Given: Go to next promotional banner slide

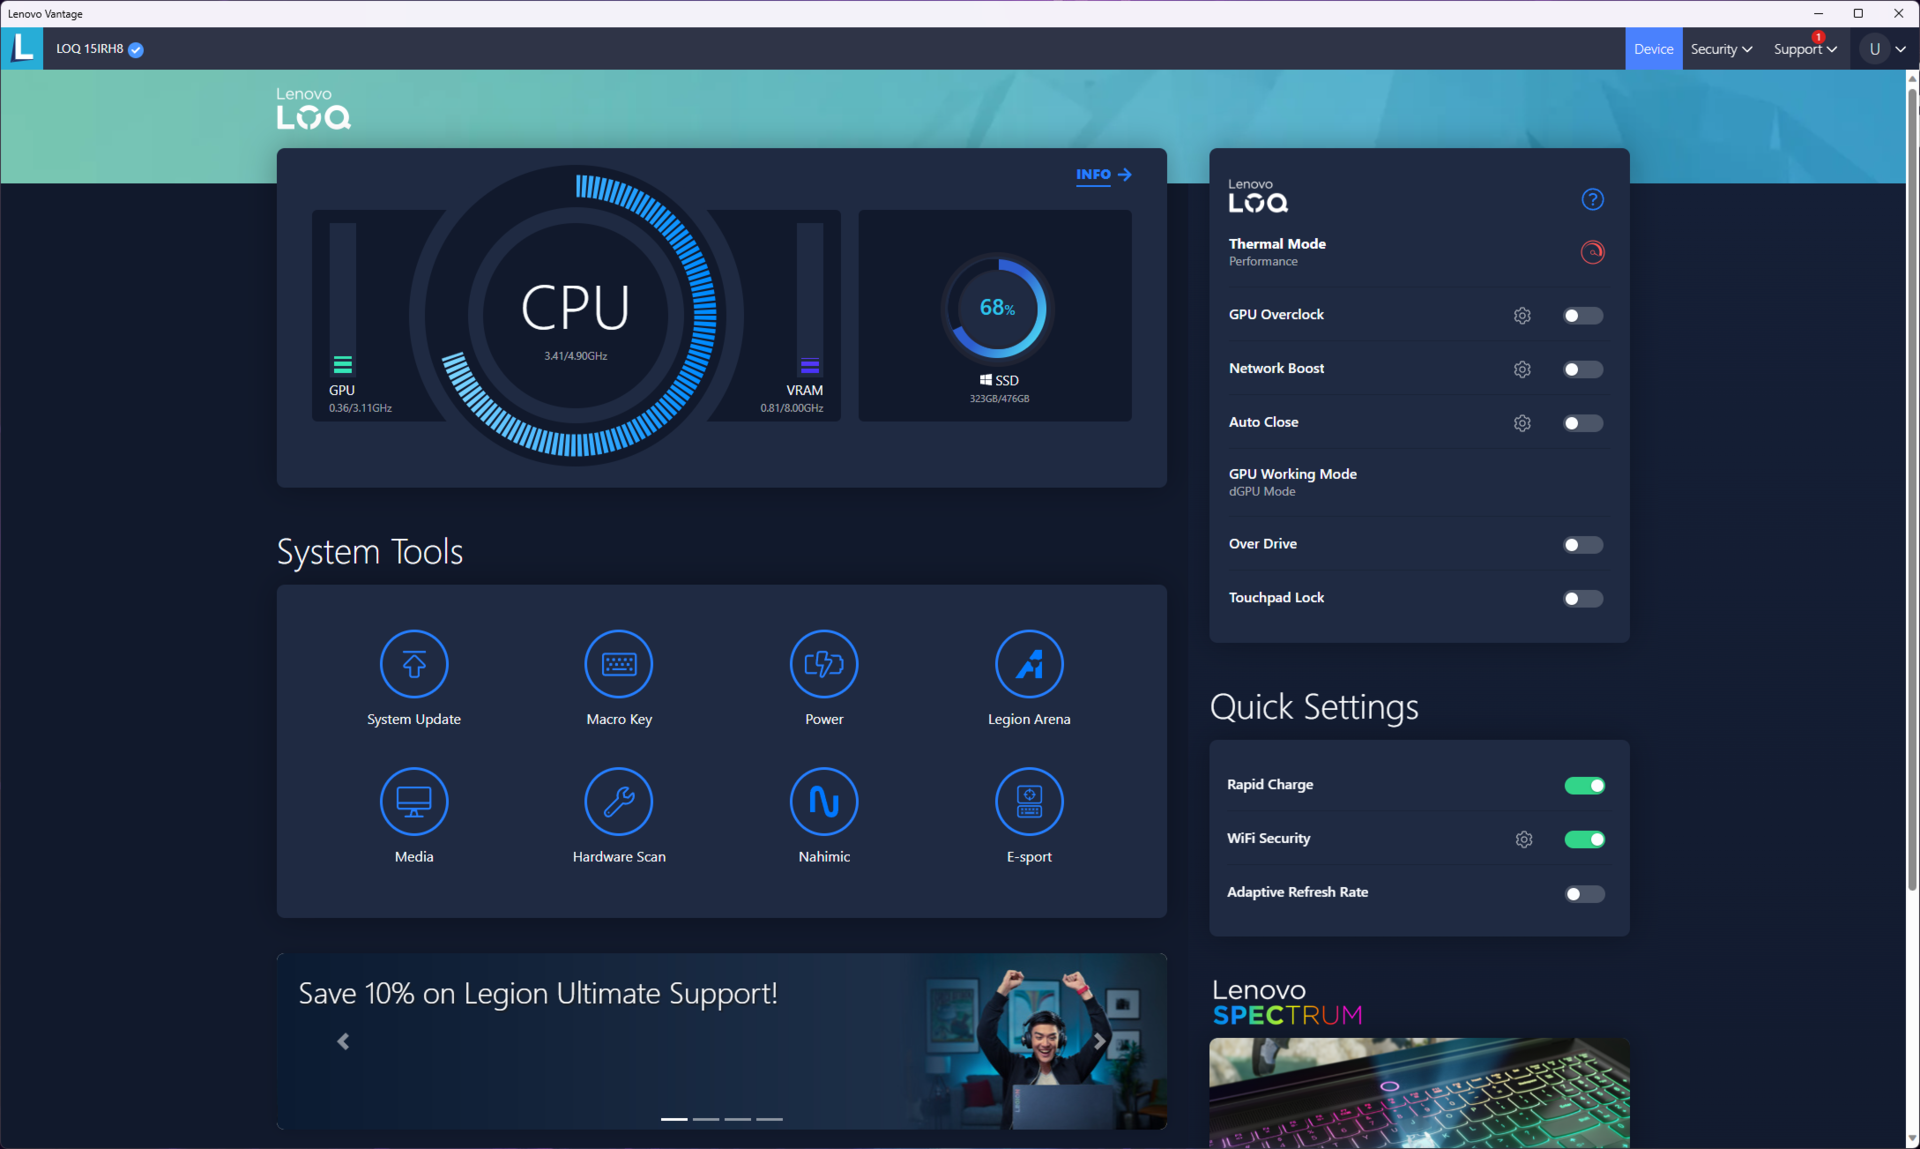Looking at the screenshot, I should coord(1099,1041).
